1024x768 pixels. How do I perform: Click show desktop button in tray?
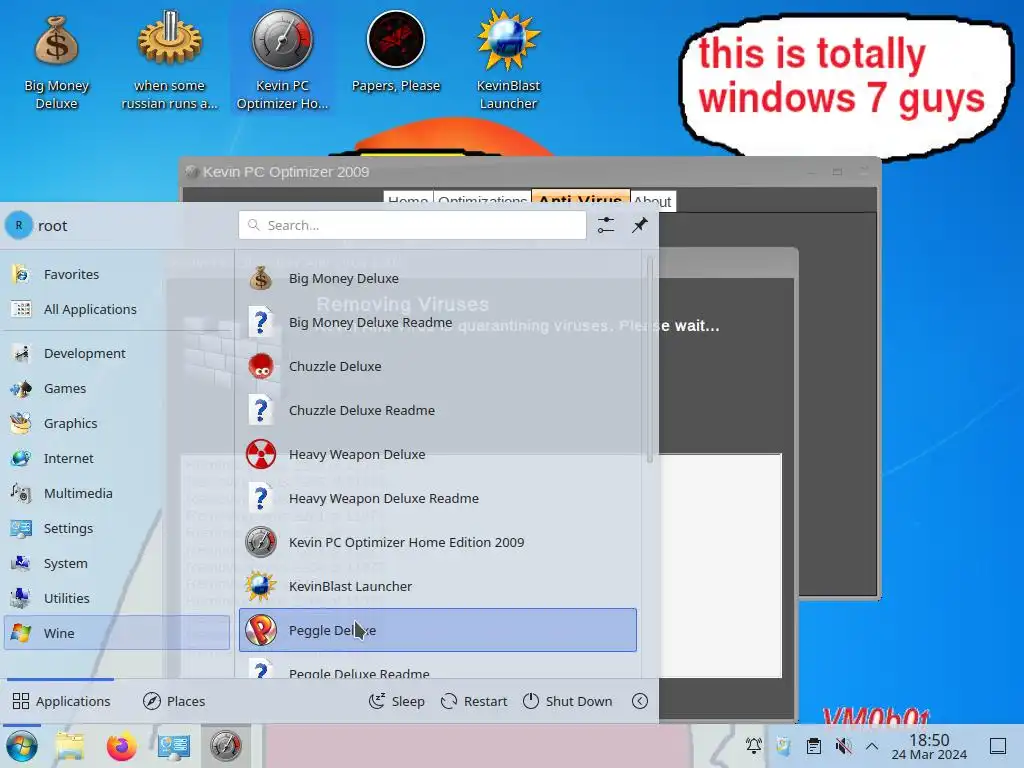click(x=998, y=746)
